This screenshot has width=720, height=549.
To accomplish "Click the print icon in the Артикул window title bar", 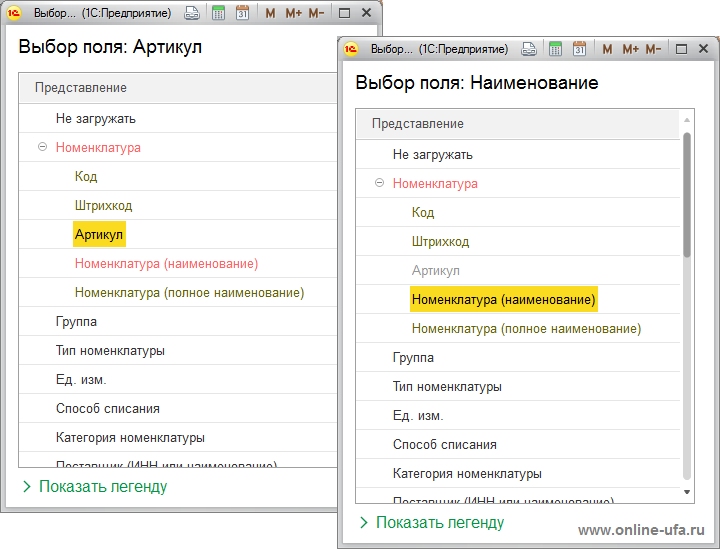I will 192,14.
